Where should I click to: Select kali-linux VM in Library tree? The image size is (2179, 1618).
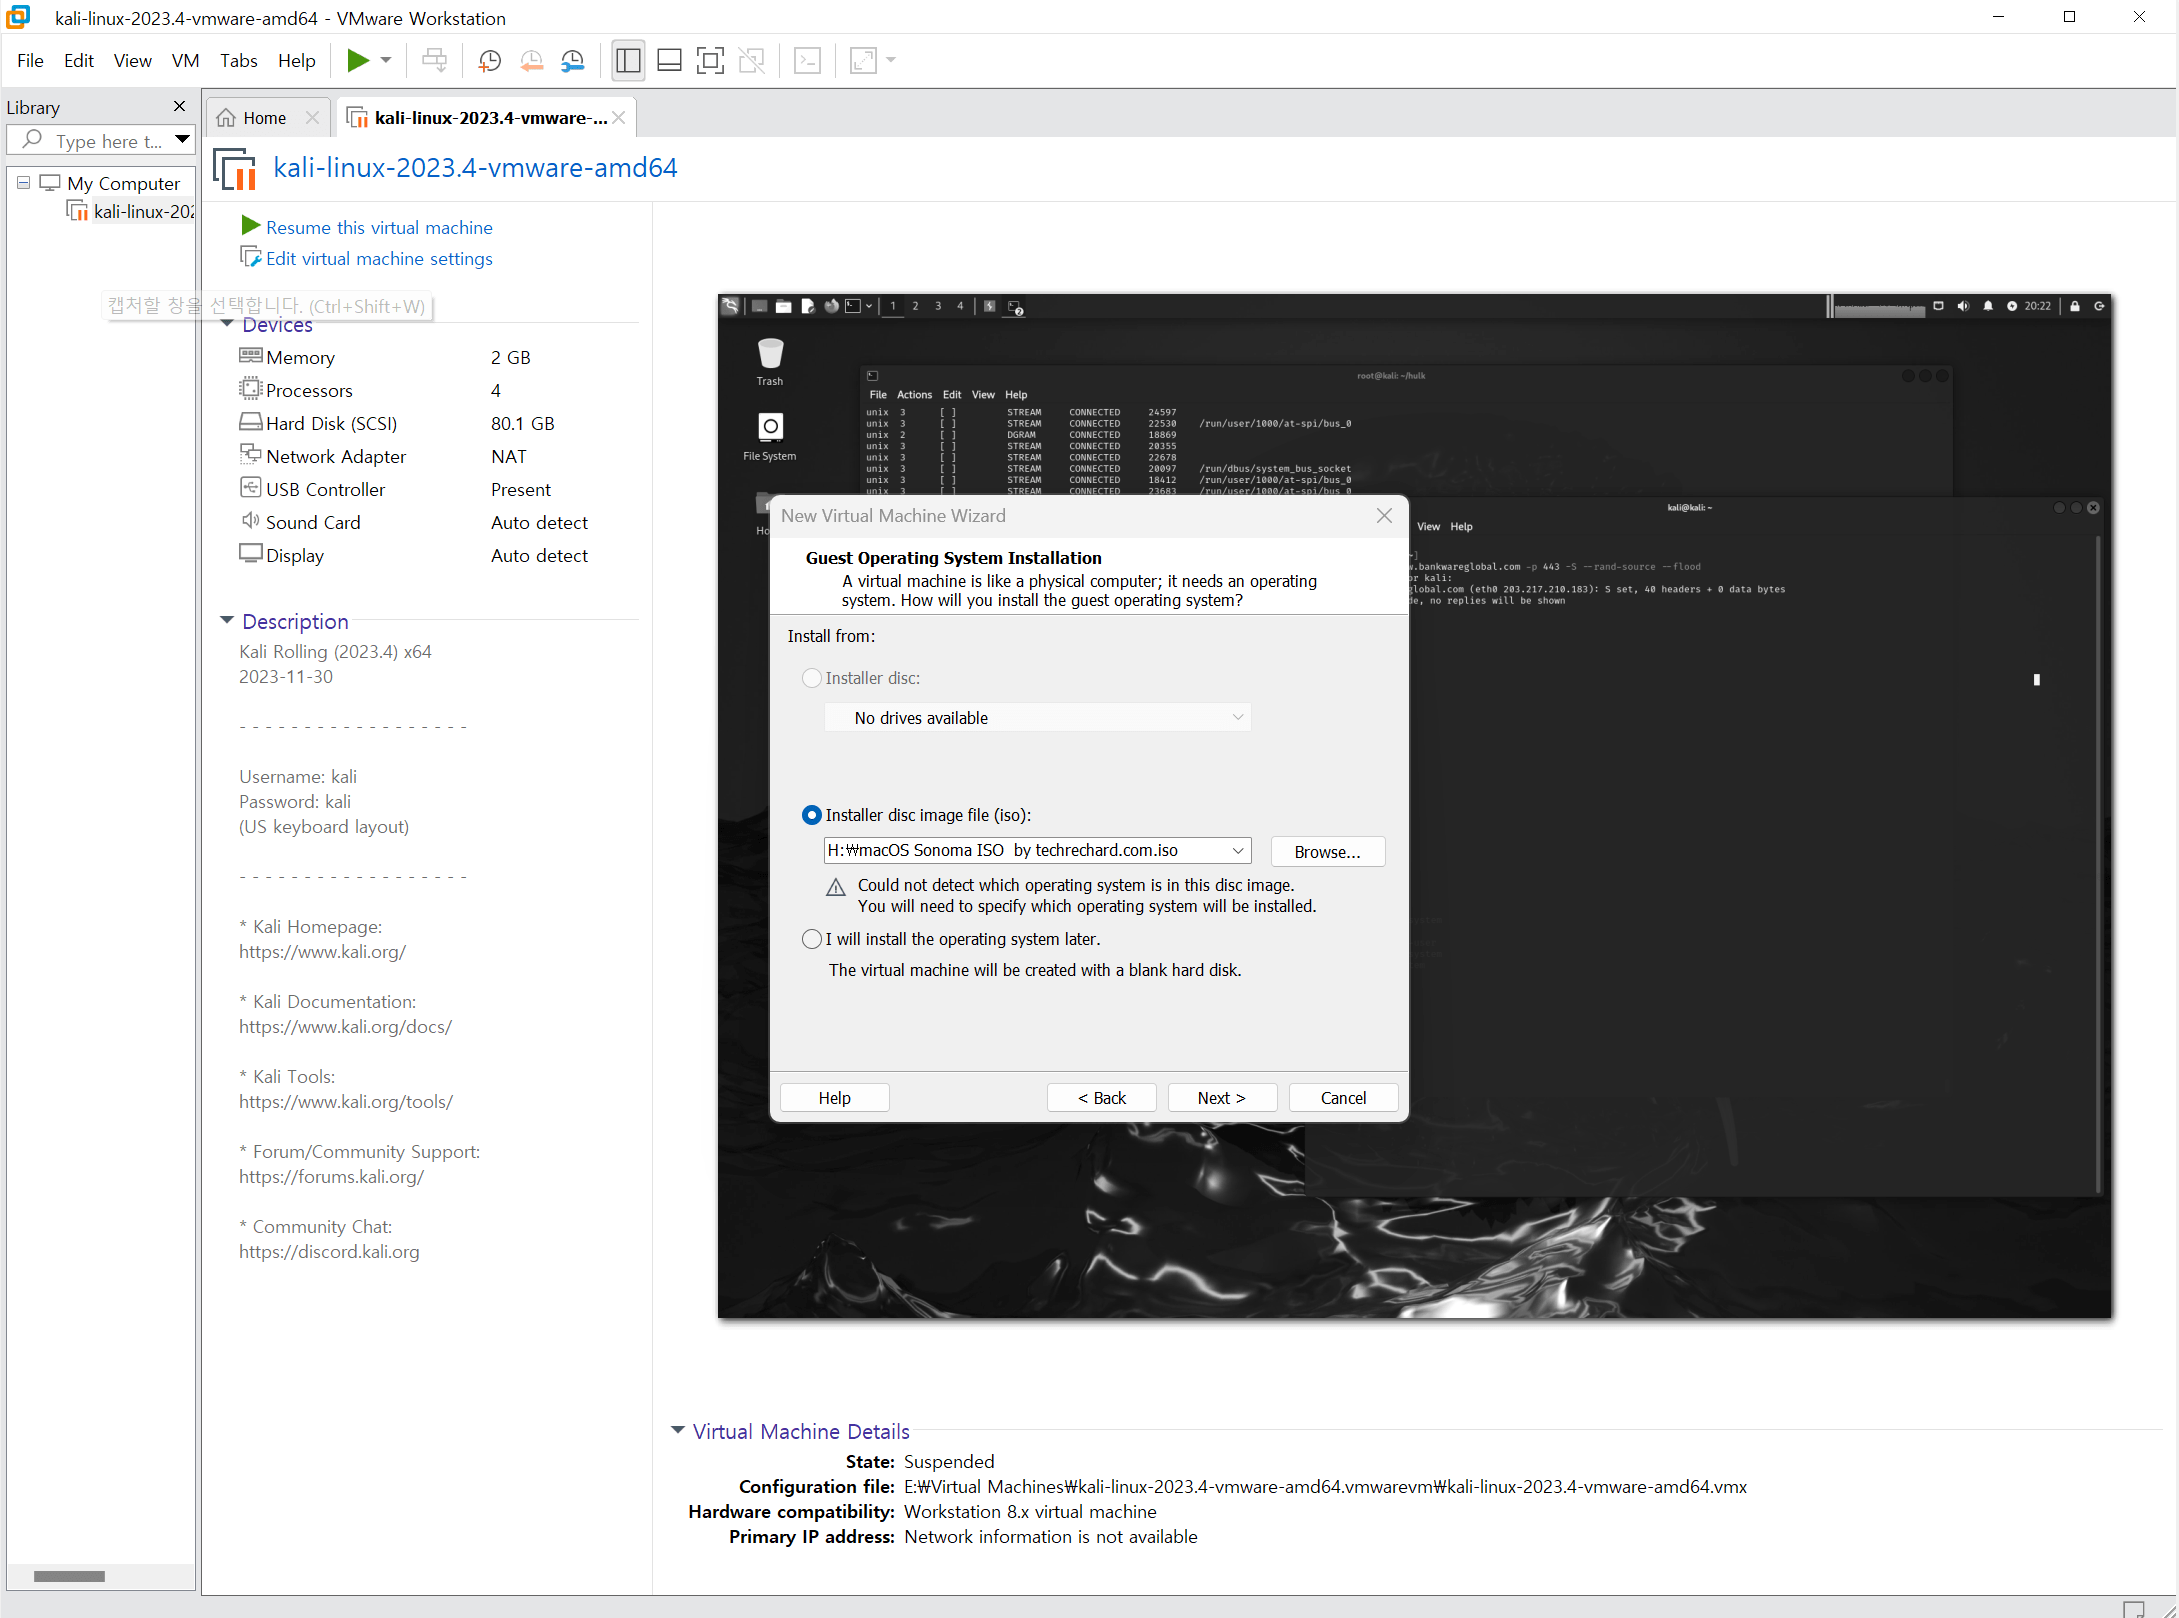click(130, 211)
